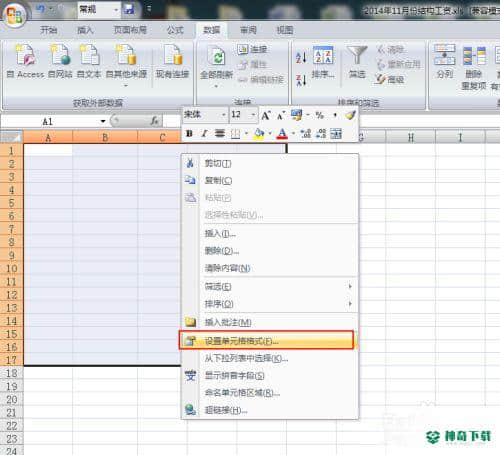
Task: Click the Remove Duplicates icon
Action: coord(474,56)
